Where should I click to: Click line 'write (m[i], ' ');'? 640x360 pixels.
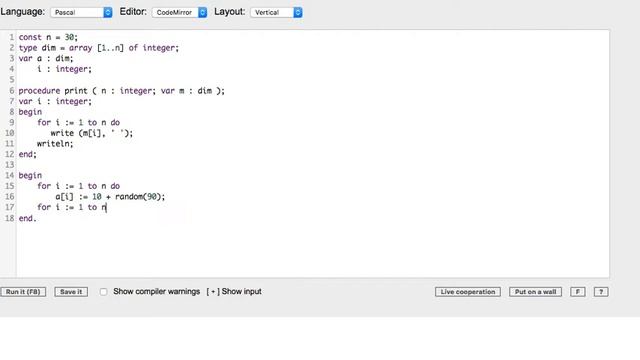point(92,133)
